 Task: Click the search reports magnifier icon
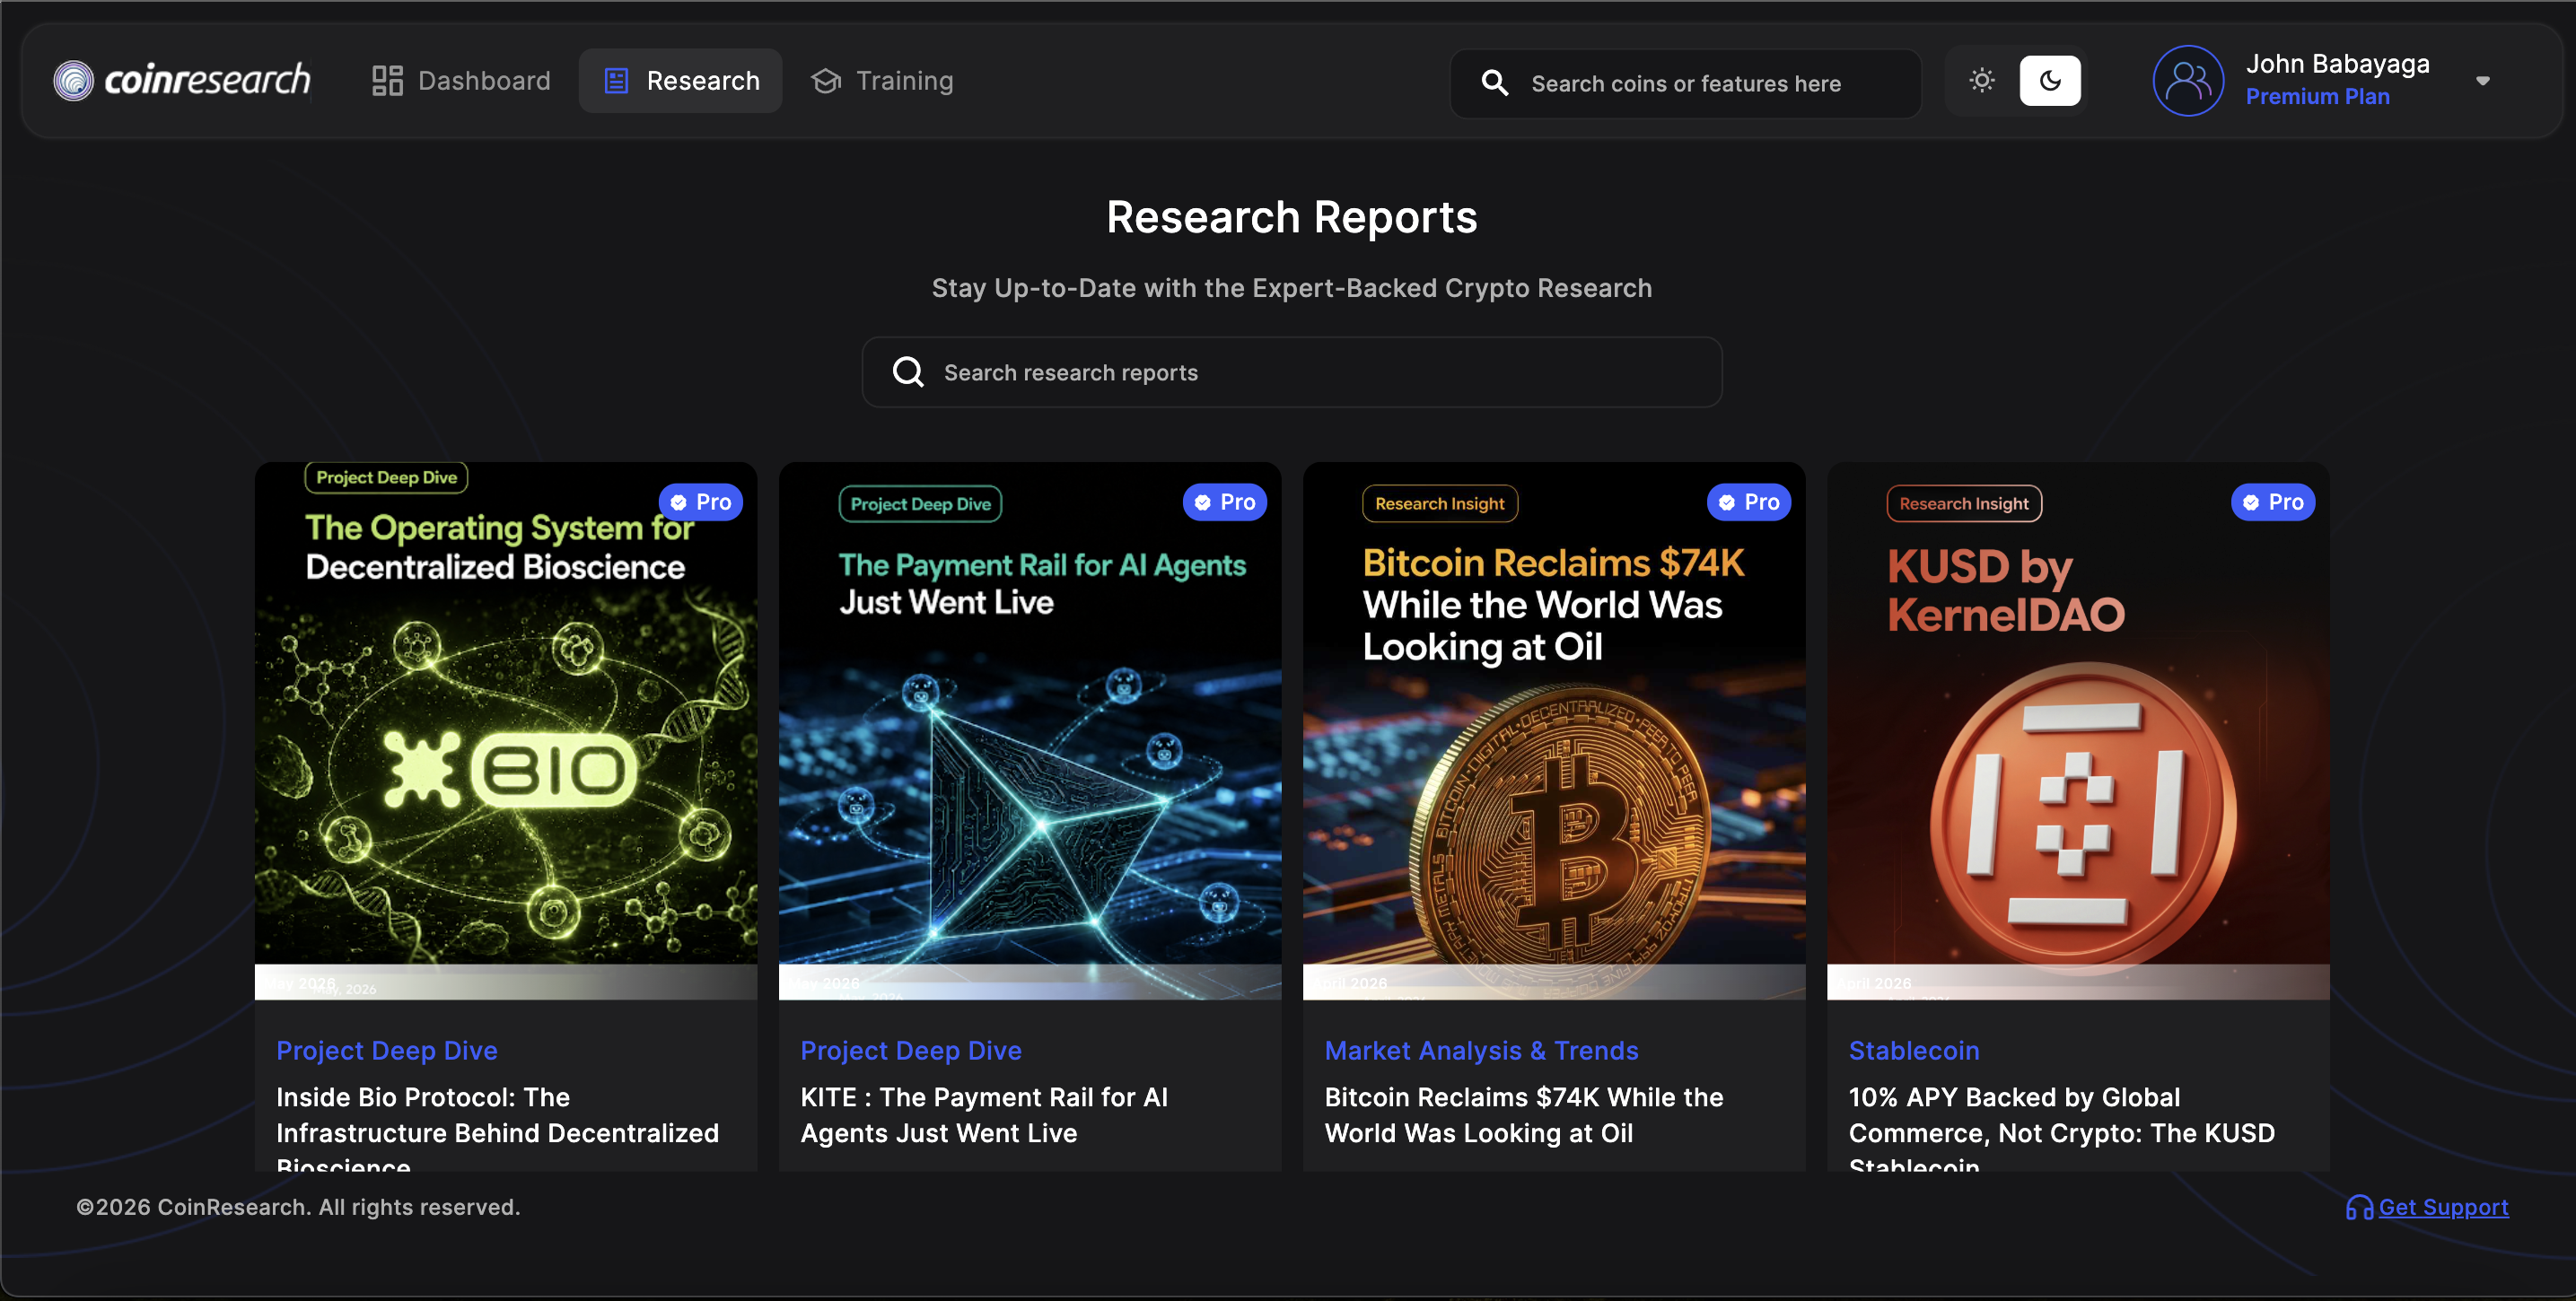point(908,372)
